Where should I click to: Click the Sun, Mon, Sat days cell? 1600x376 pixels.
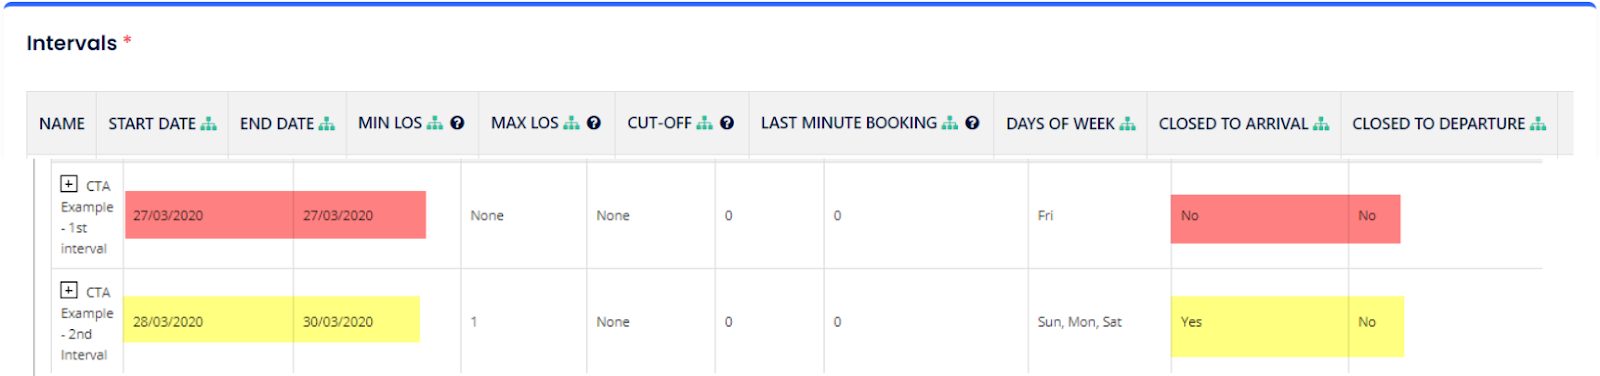click(1080, 322)
